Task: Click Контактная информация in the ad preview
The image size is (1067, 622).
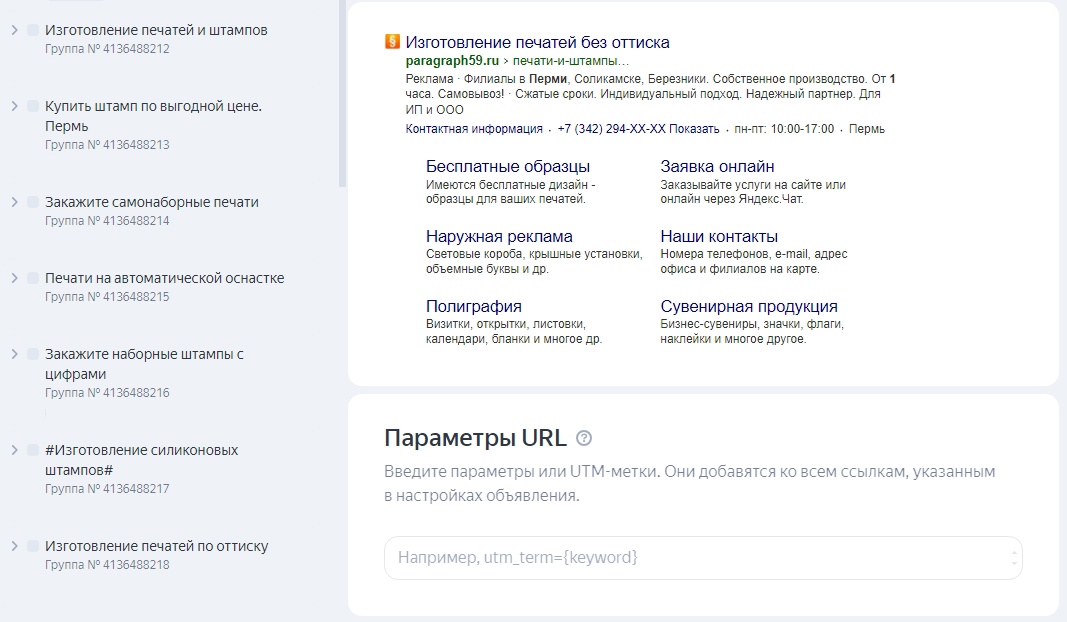Action: pyautogui.click(x=474, y=129)
